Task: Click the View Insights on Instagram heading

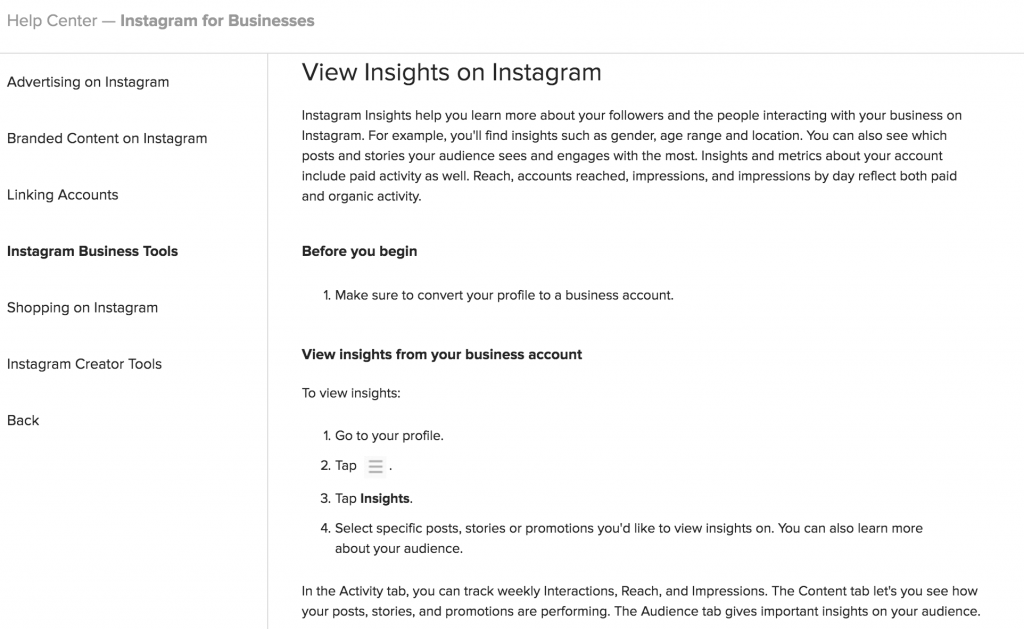Action: click(x=451, y=73)
